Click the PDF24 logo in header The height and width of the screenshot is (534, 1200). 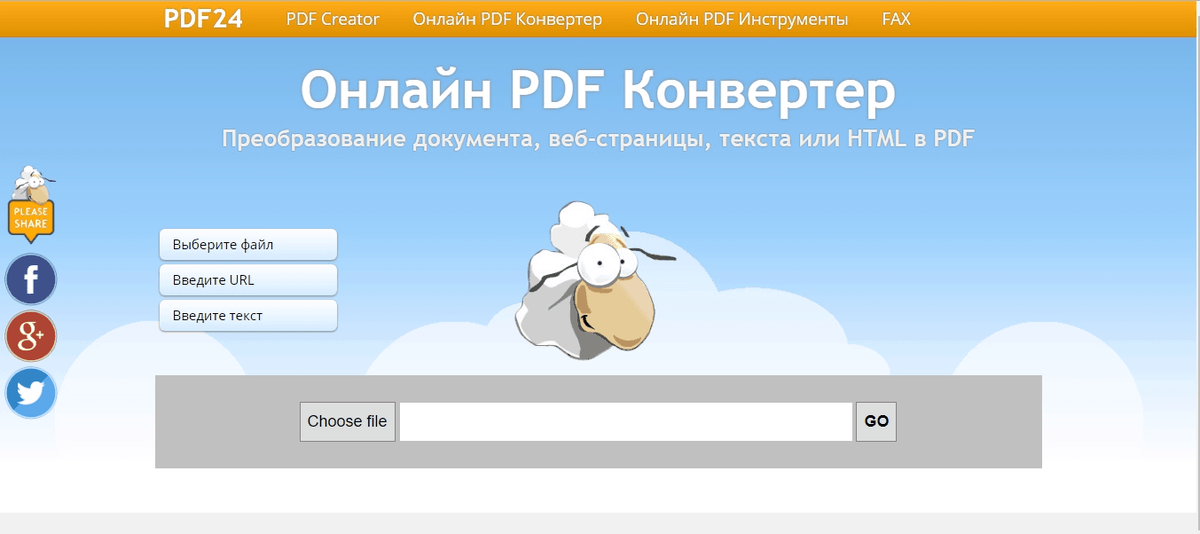pyautogui.click(x=203, y=19)
